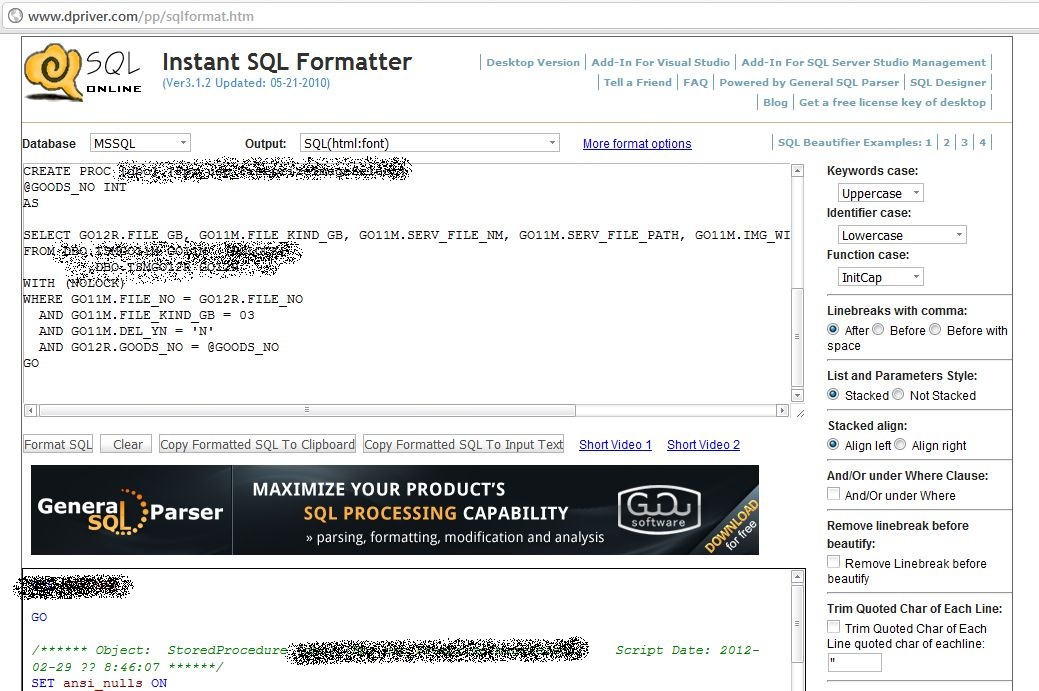Open SQL Beautifier Example 4

click(x=983, y=142)
